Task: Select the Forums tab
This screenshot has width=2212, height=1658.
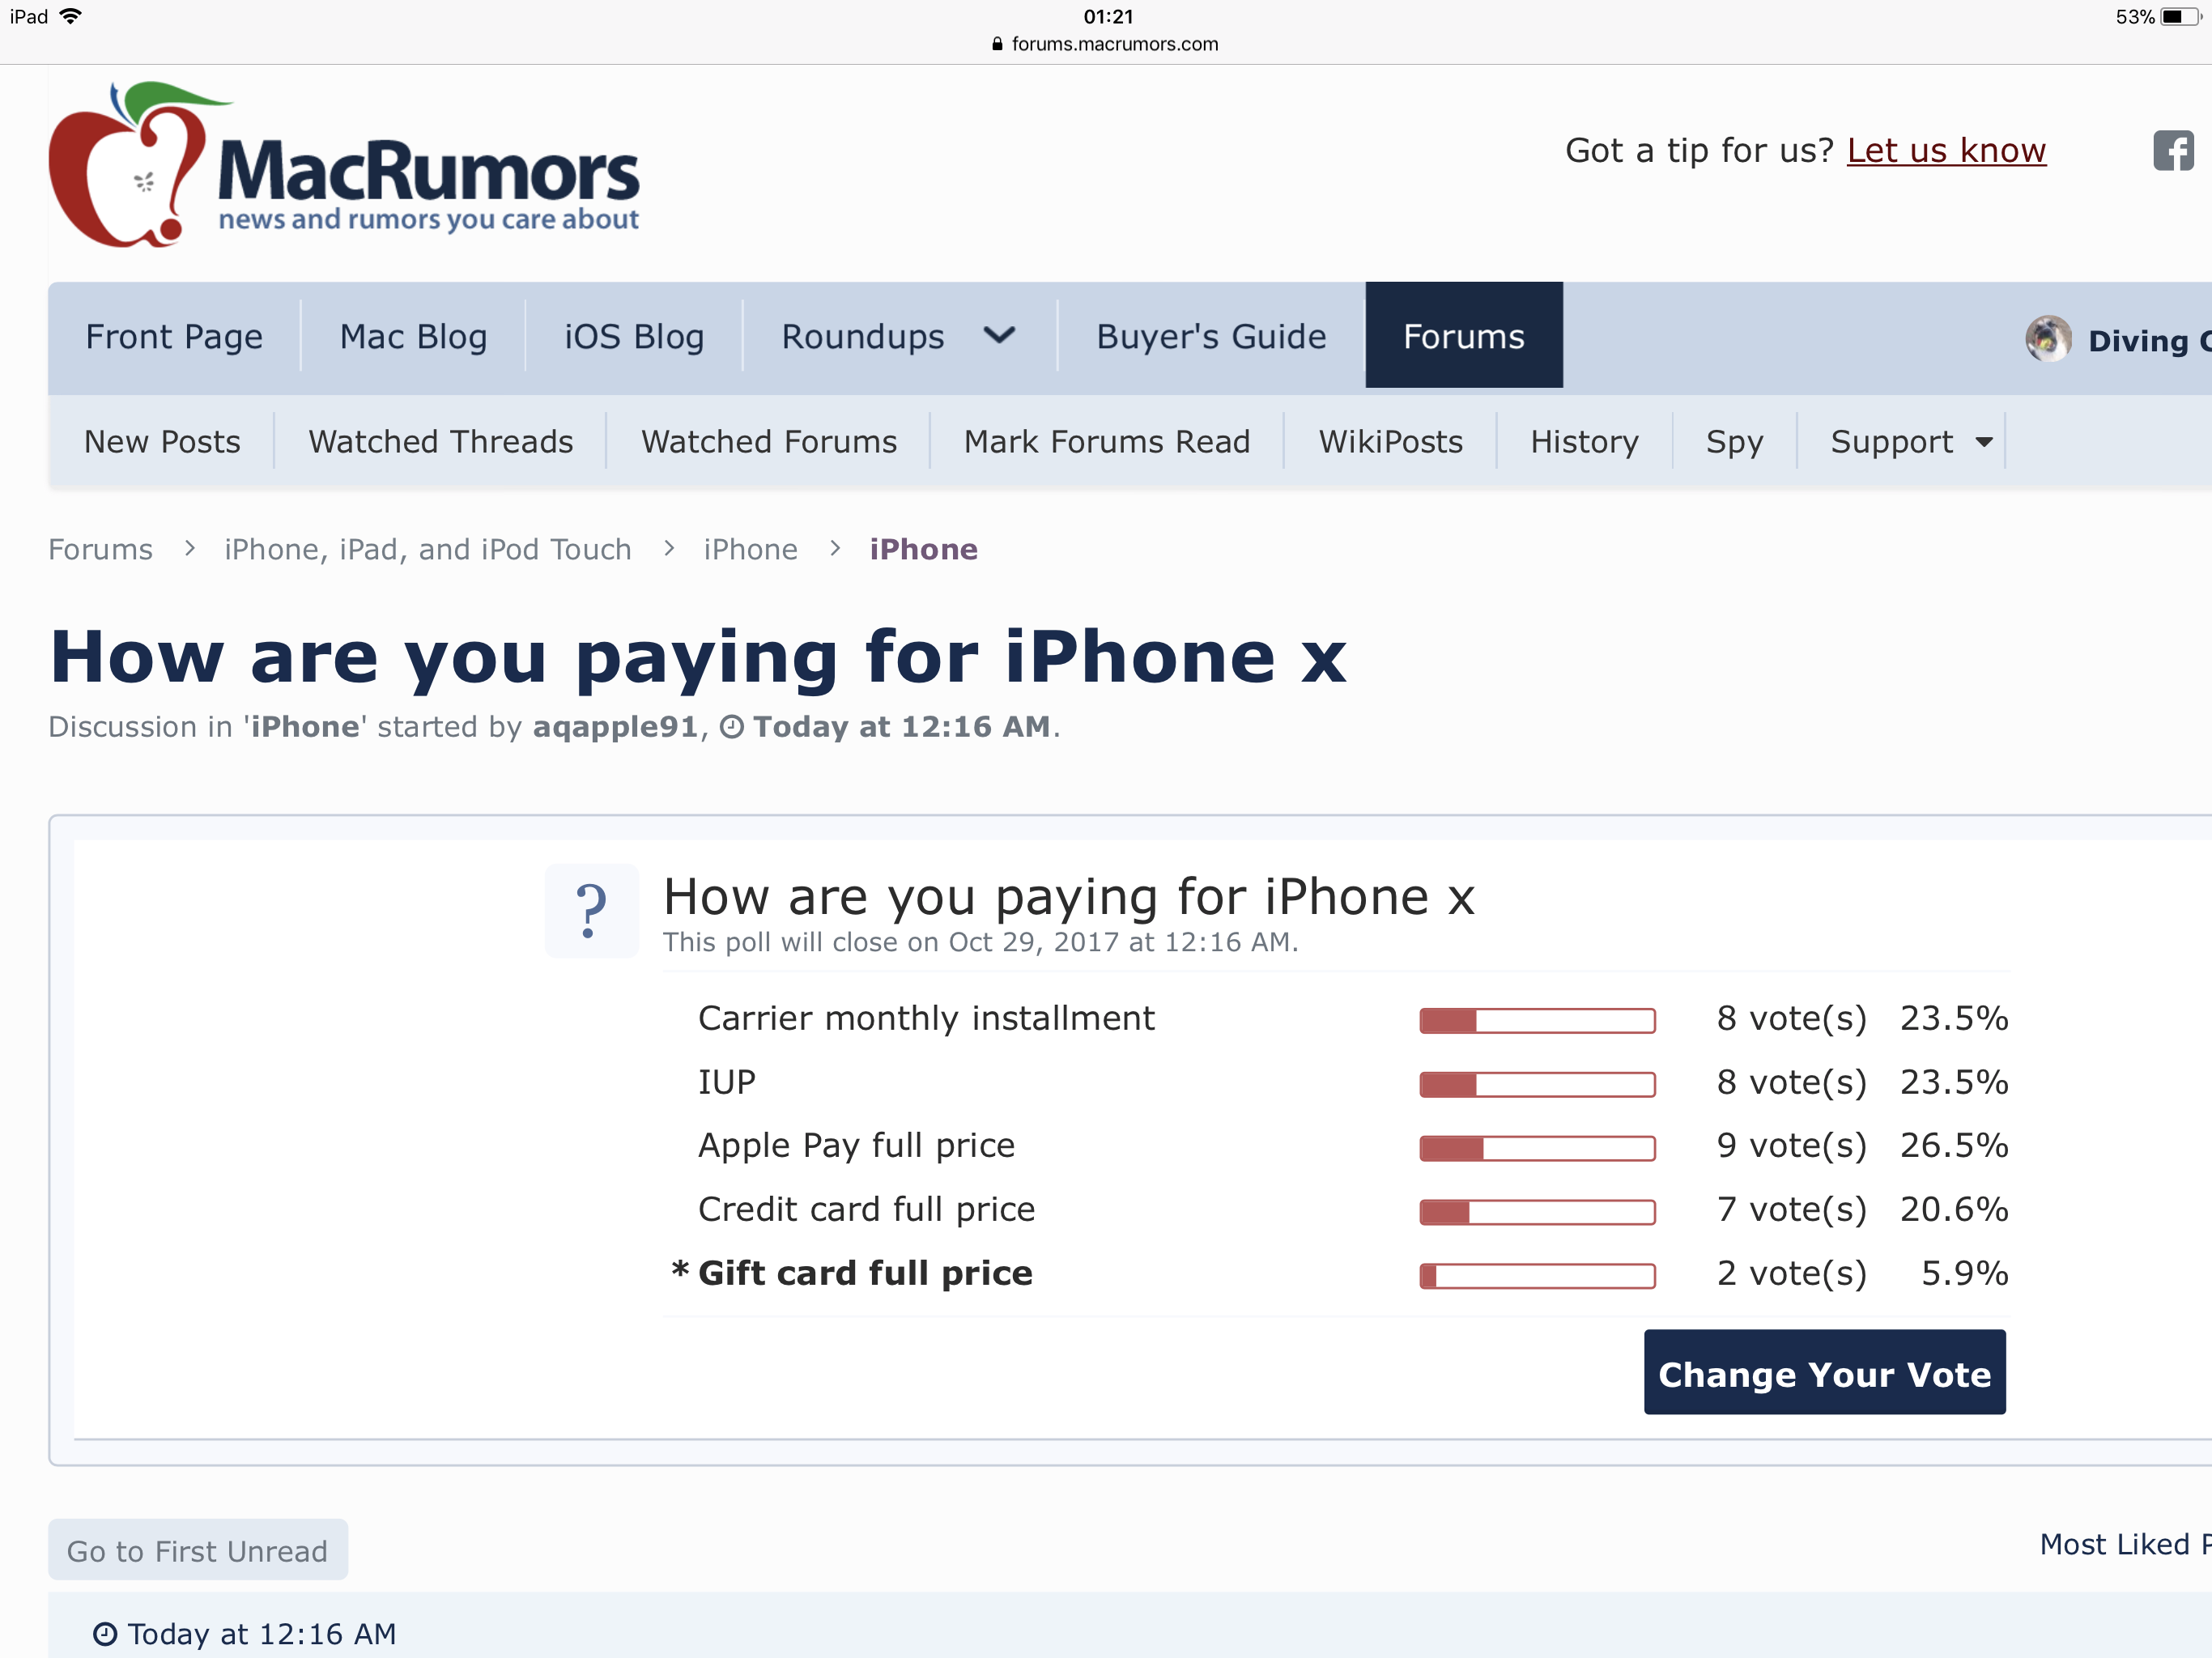Action: pyautogui.click(x=1464, y=335)
